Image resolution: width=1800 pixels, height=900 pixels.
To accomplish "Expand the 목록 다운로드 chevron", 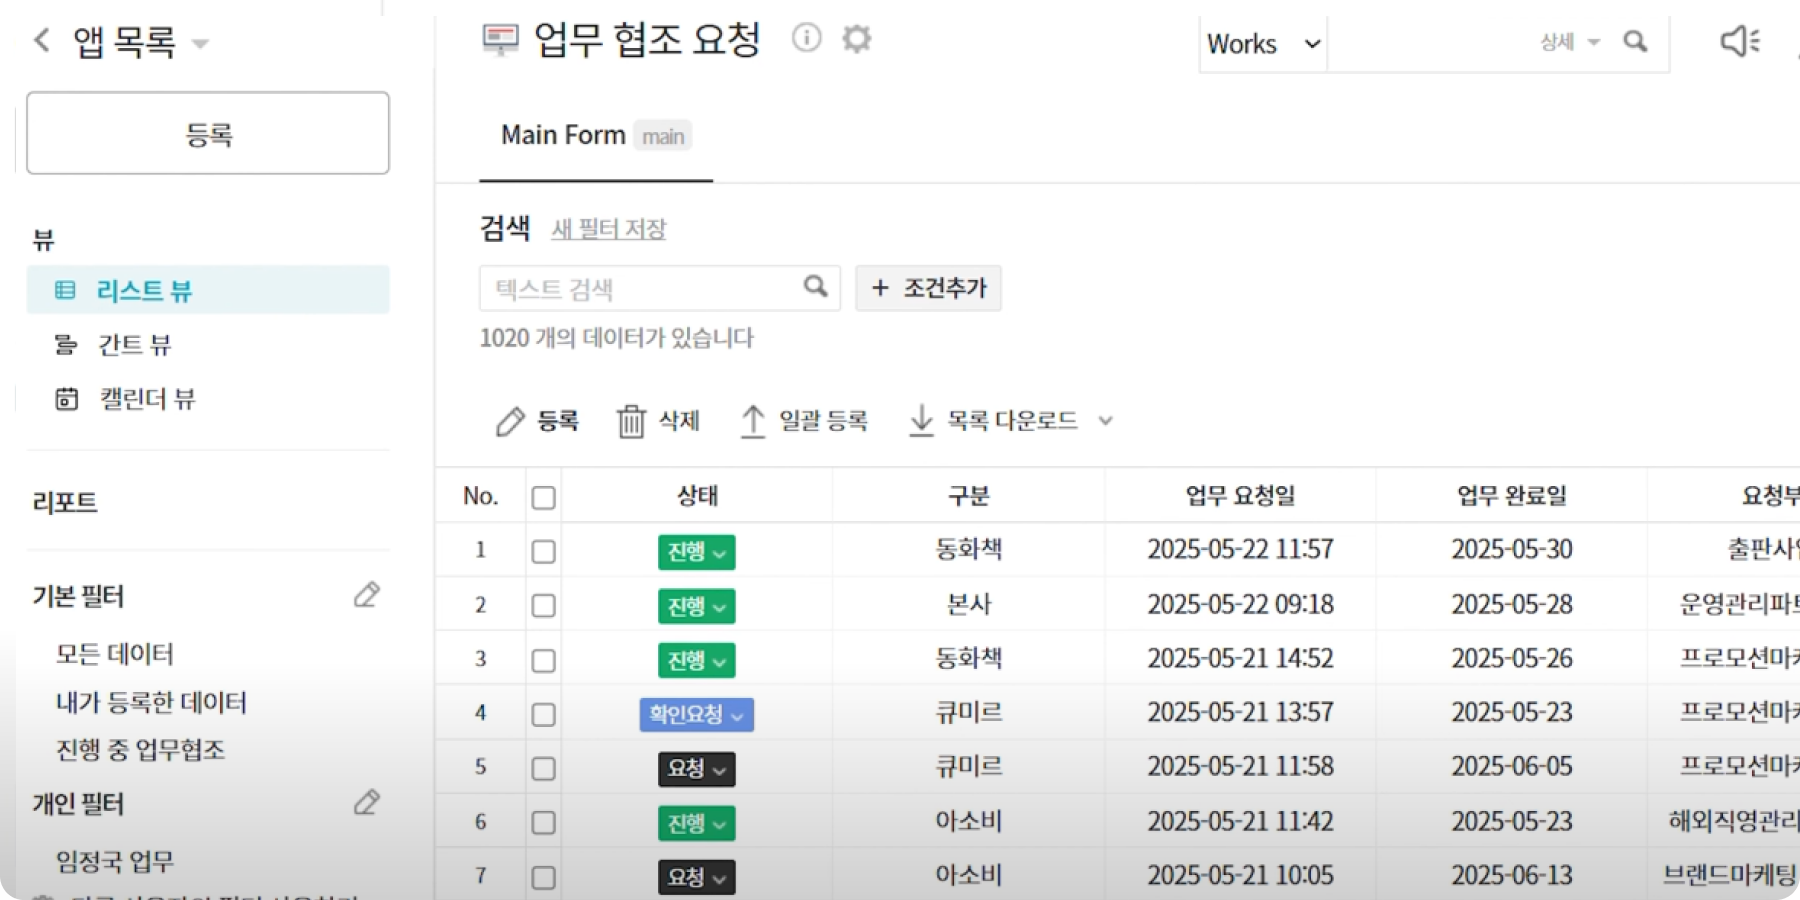I will coord(1105,421).
